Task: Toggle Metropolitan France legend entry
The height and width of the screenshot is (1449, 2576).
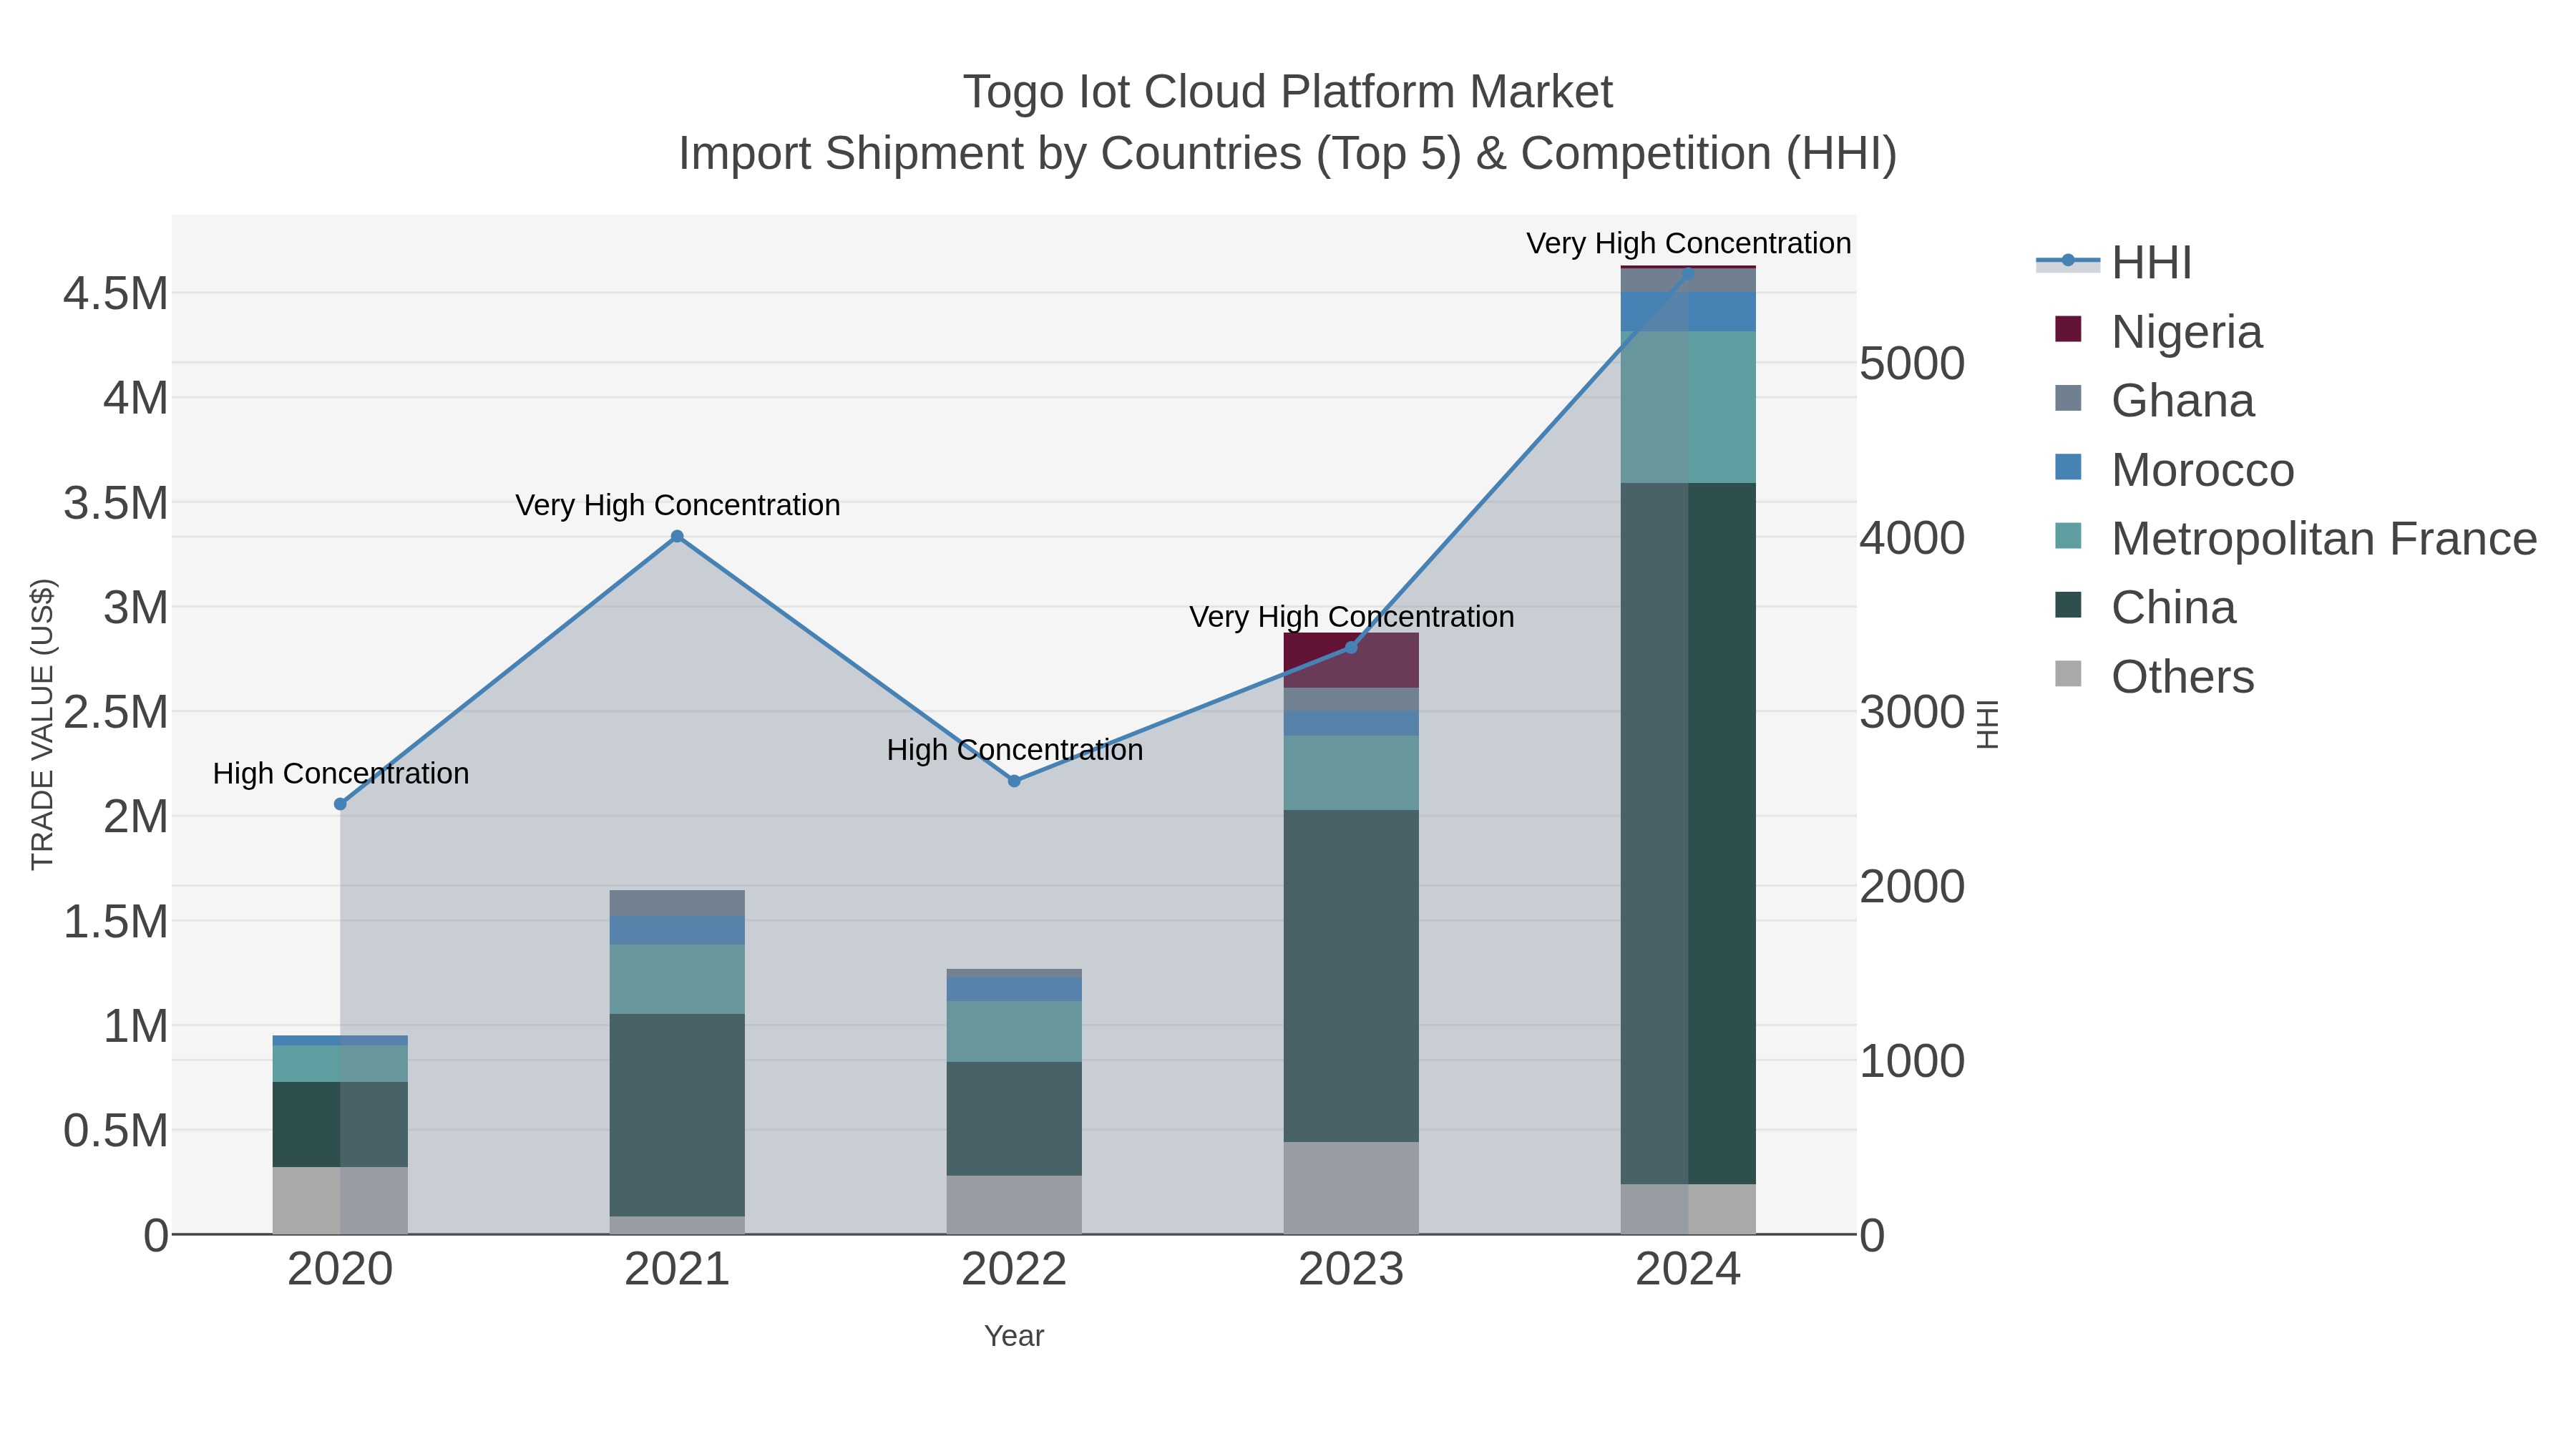Action: (2295, 539)
